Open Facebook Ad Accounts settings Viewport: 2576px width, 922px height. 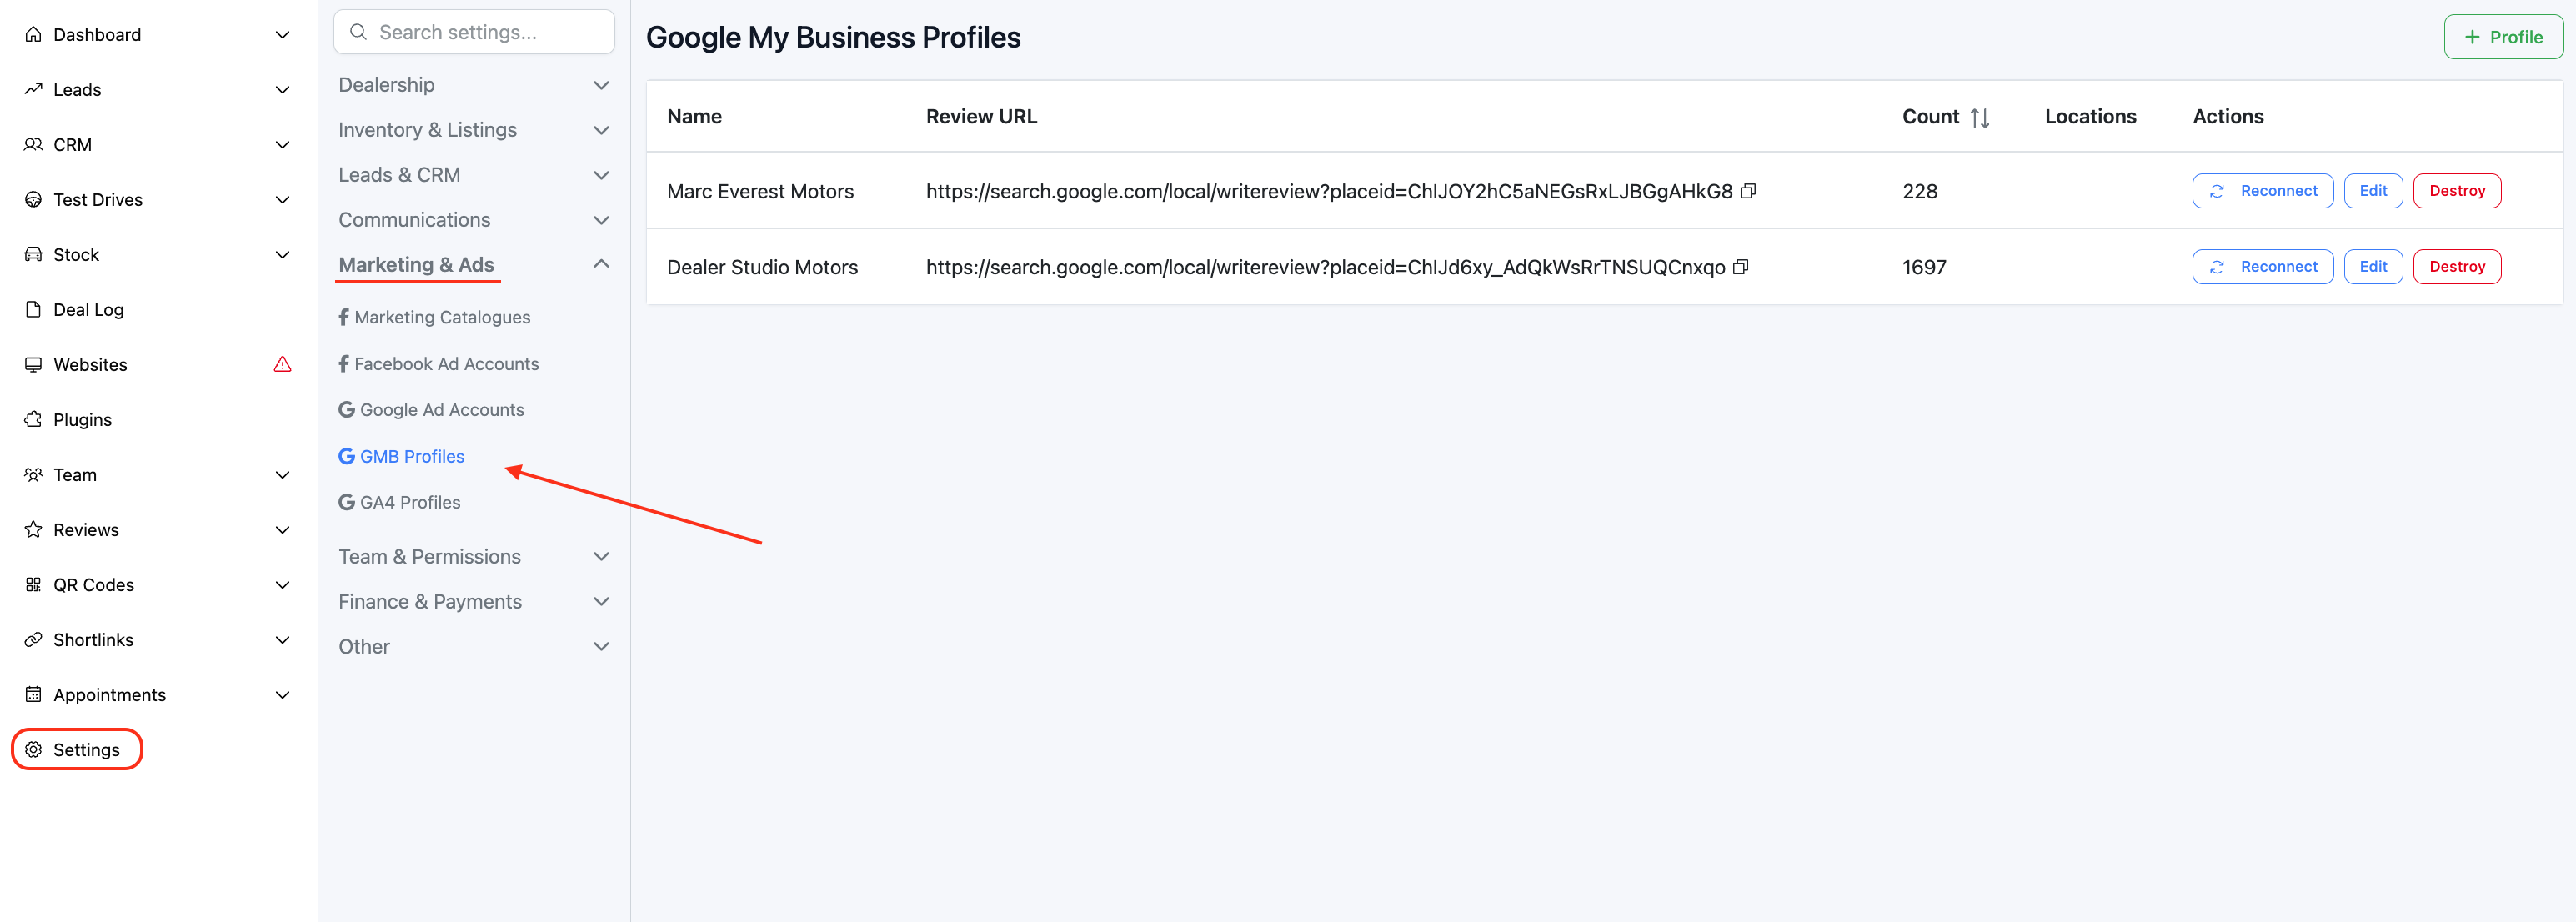pos(446,364)
